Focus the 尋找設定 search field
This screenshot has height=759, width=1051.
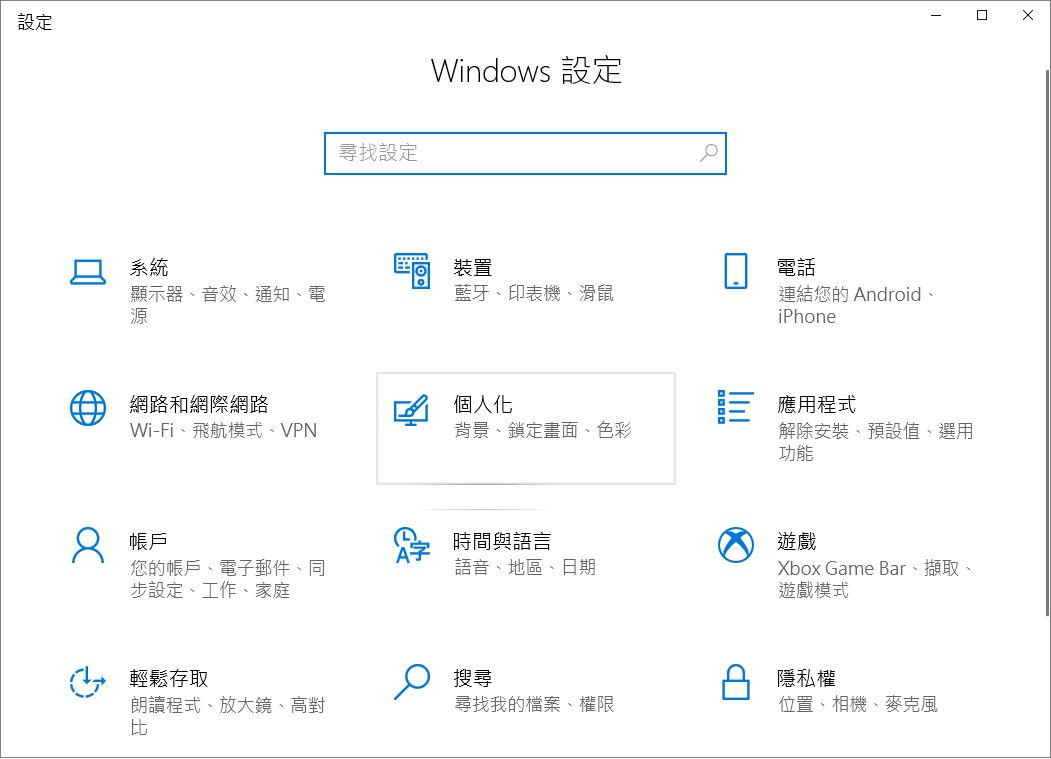pyautogui.click(x=525, y=154)
